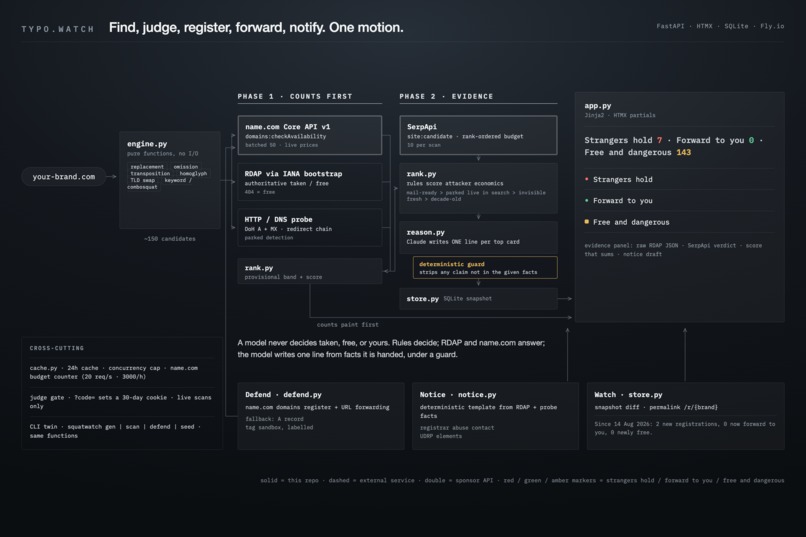Click the 'Defend · defend.py' card title
Image resolution: width=806 pixels, height=537 pixels.
(x=283, y=395)
